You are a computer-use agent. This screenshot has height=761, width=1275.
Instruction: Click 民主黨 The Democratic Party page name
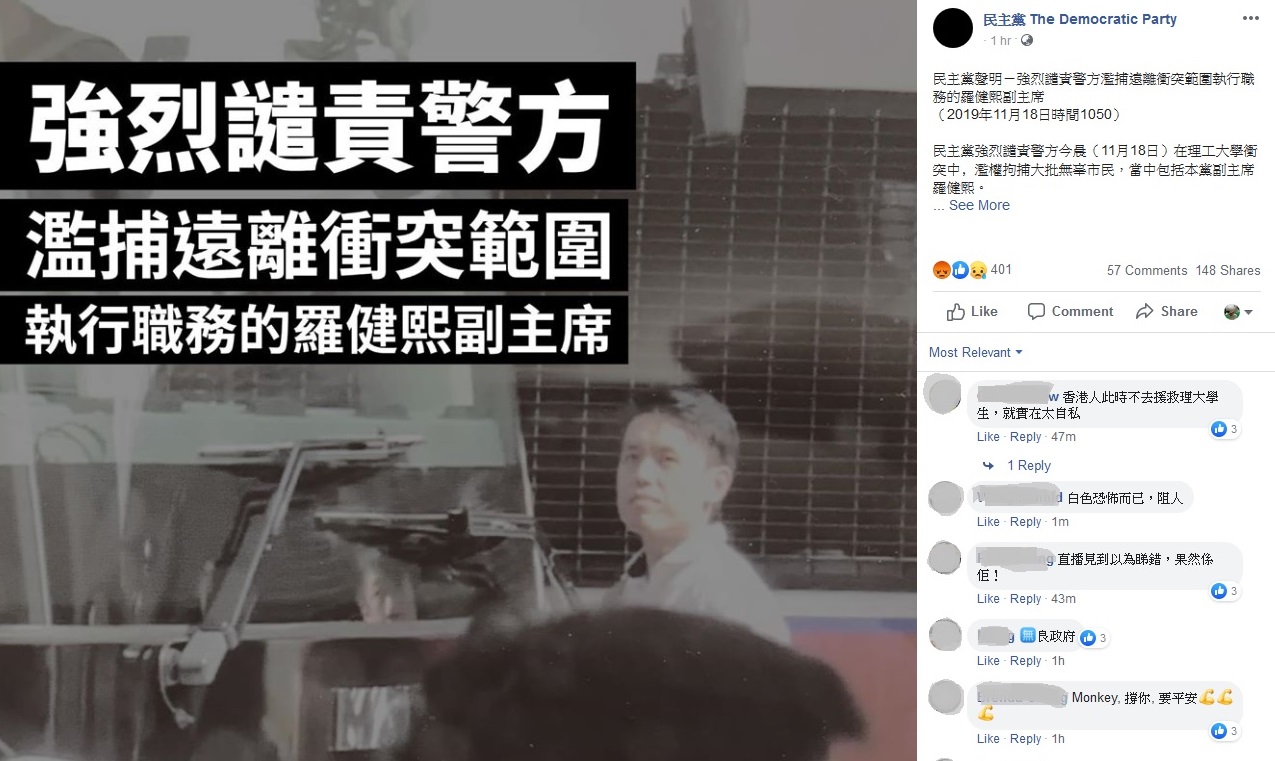click(x=1080, y=19)
